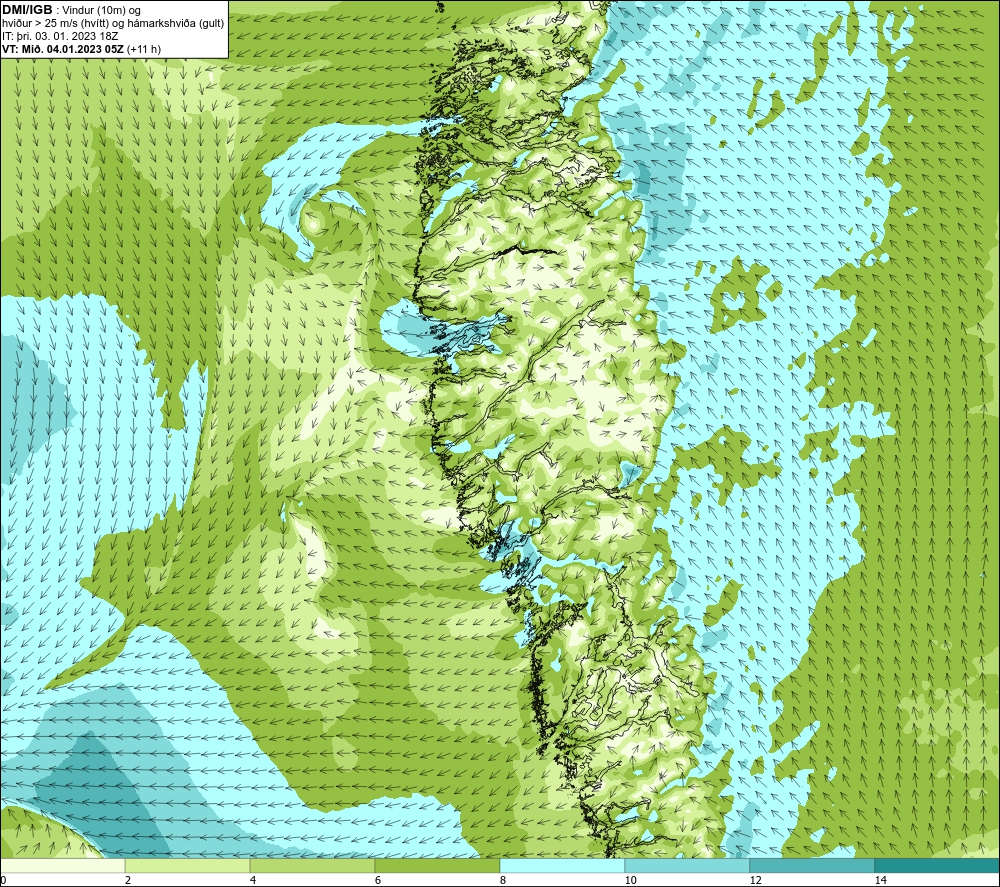The width and height of the screenshot is (1000, 887).
Task: Click the legend value label '14'
Action: (x=880, y=881)
